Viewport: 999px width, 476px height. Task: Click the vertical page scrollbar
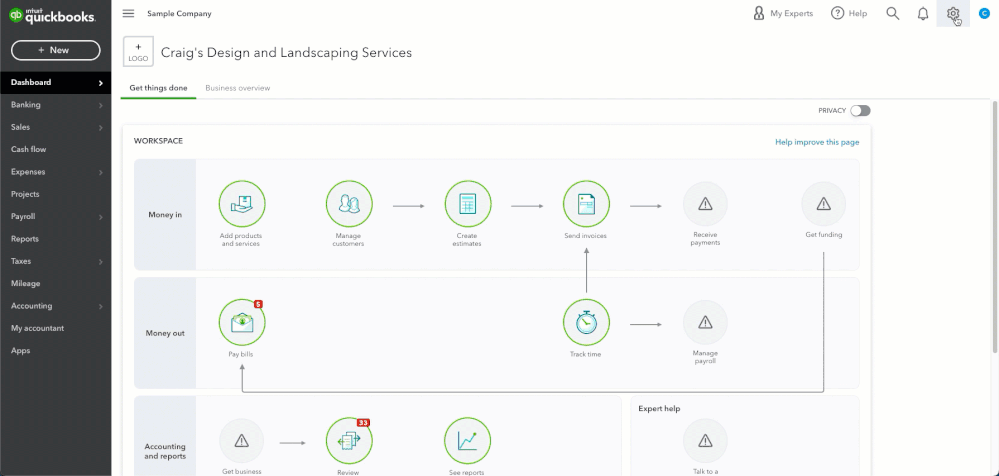click(995, 226)
